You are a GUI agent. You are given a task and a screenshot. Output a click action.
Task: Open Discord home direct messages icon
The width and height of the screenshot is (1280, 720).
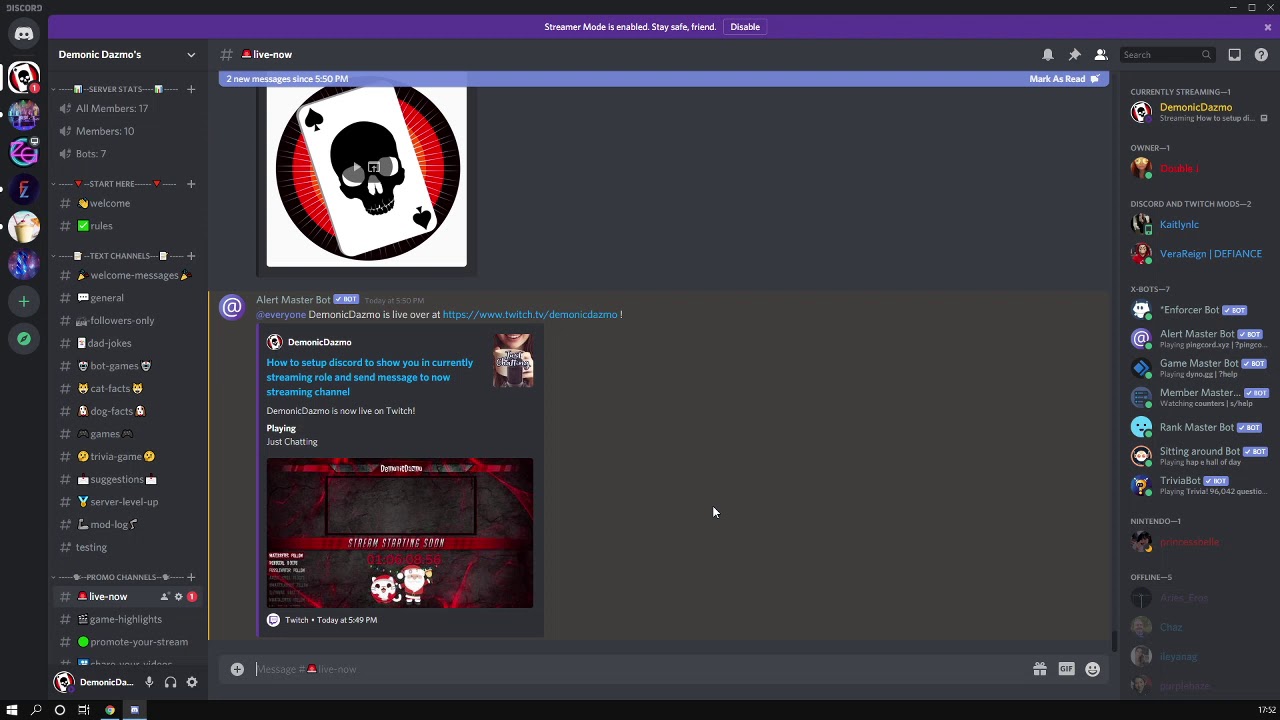pyautogui.click(x=24, y=34)
